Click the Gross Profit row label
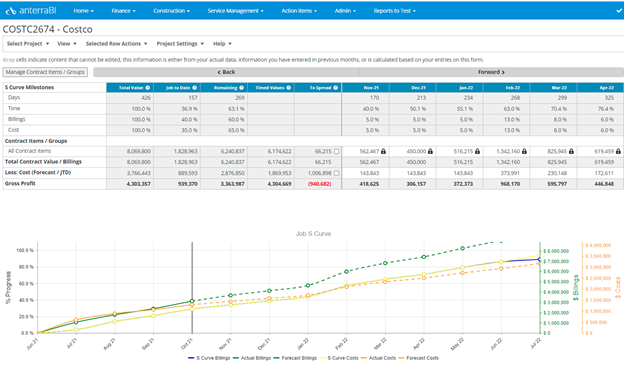 [20, 183]
